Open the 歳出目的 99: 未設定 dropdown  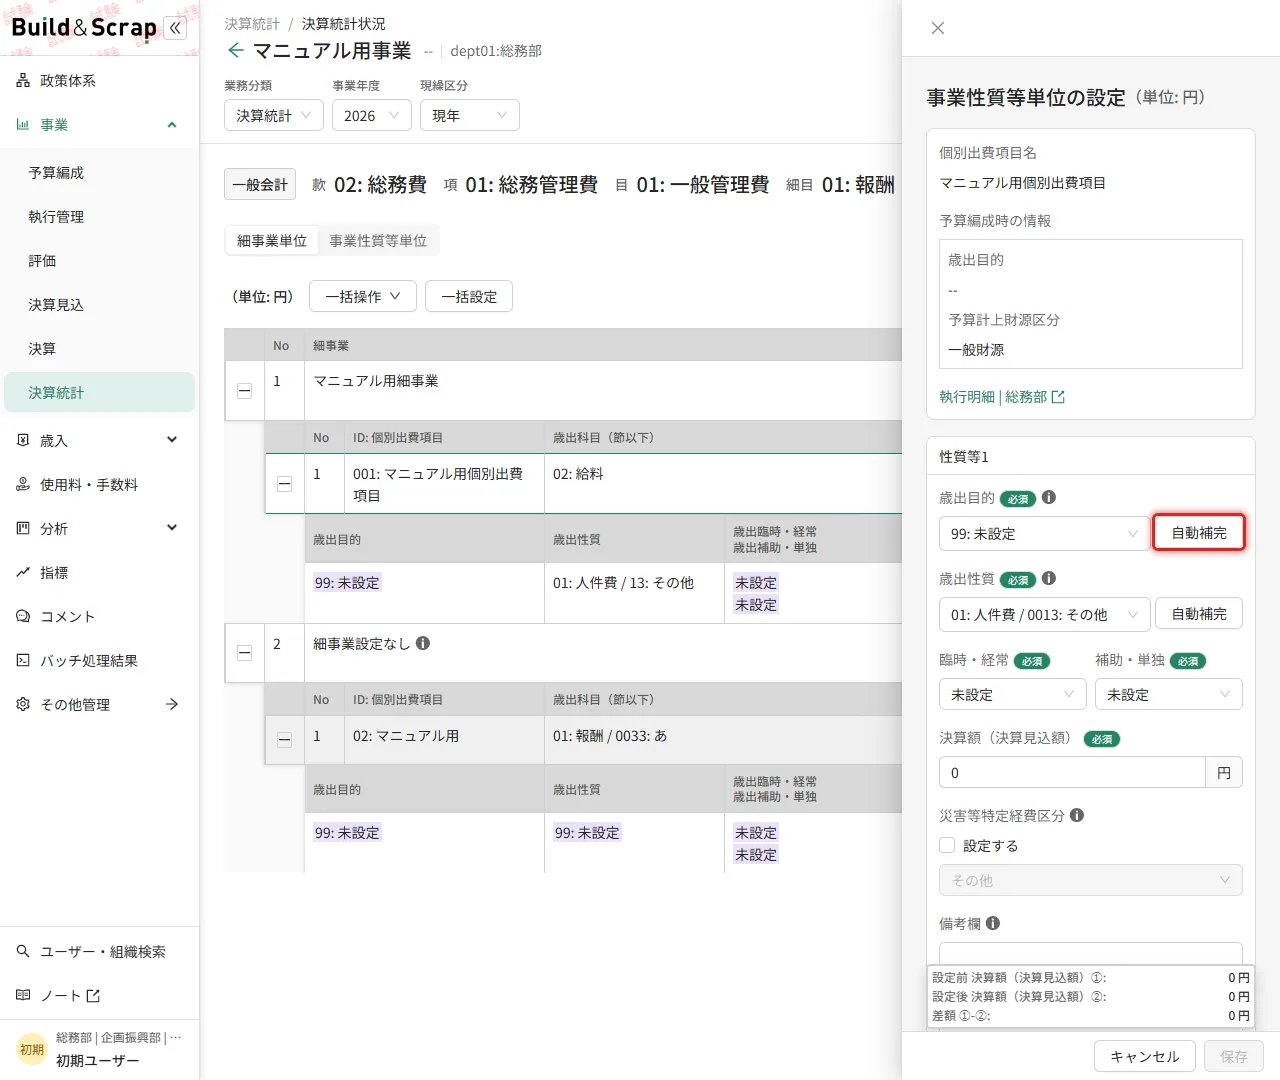point(1044,533)
